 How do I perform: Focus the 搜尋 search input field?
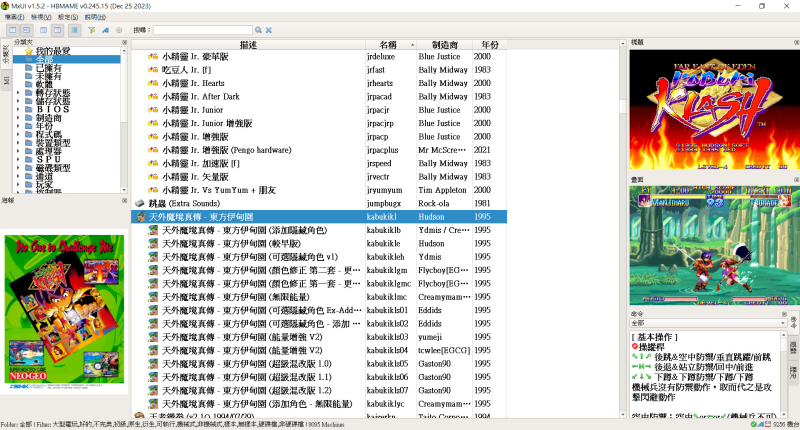203,30
